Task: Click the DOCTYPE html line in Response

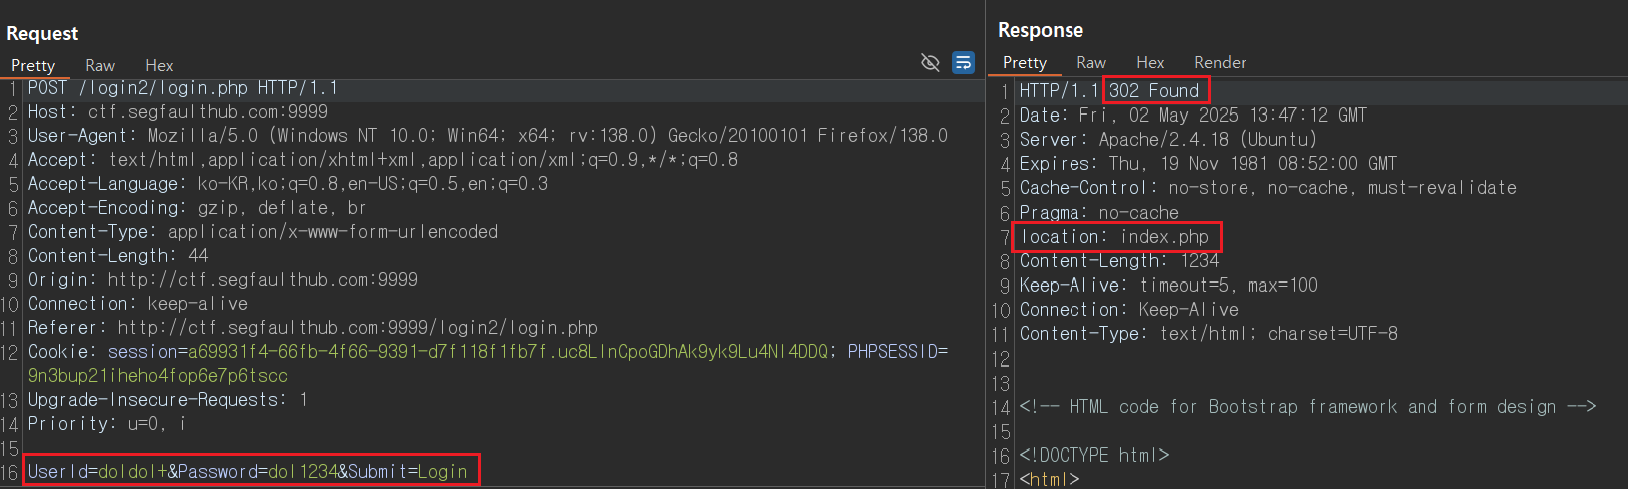Action: (1094, 455)
